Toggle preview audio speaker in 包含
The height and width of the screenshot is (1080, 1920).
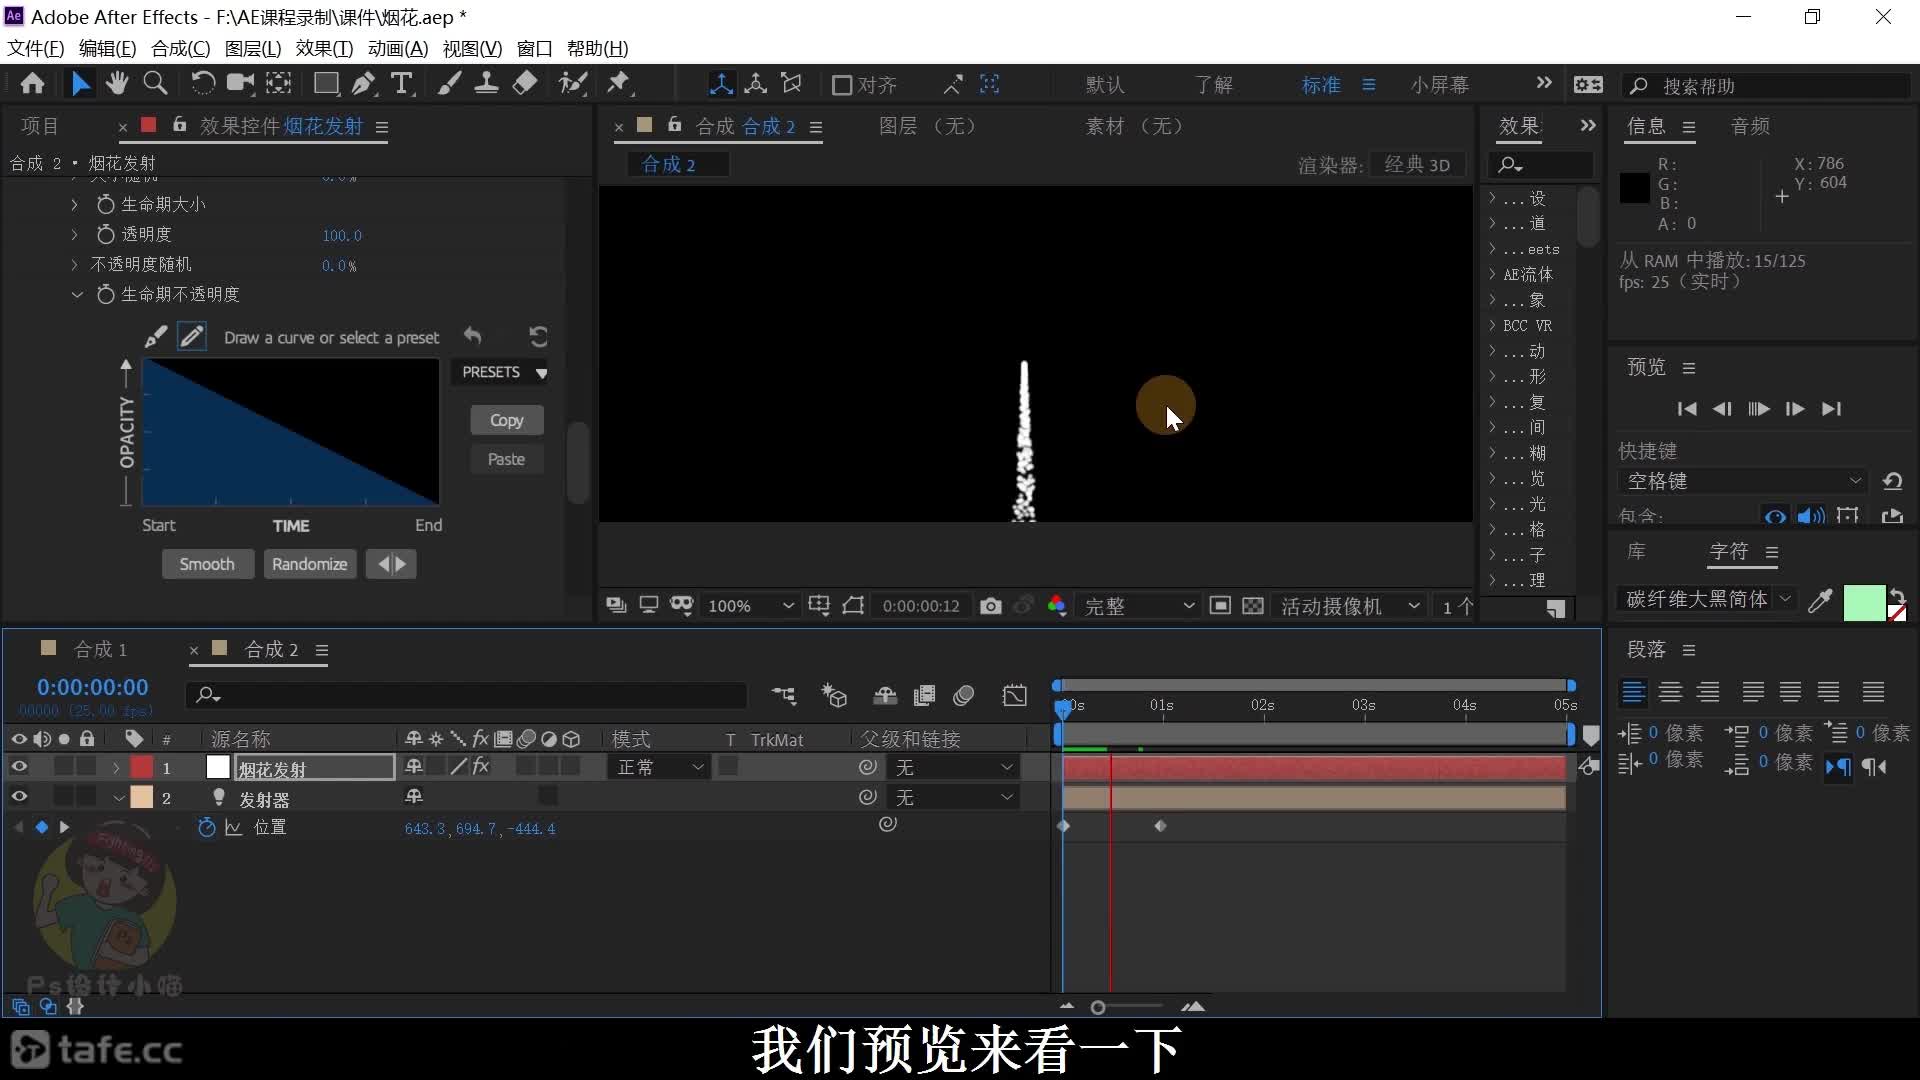point(1810,517)
